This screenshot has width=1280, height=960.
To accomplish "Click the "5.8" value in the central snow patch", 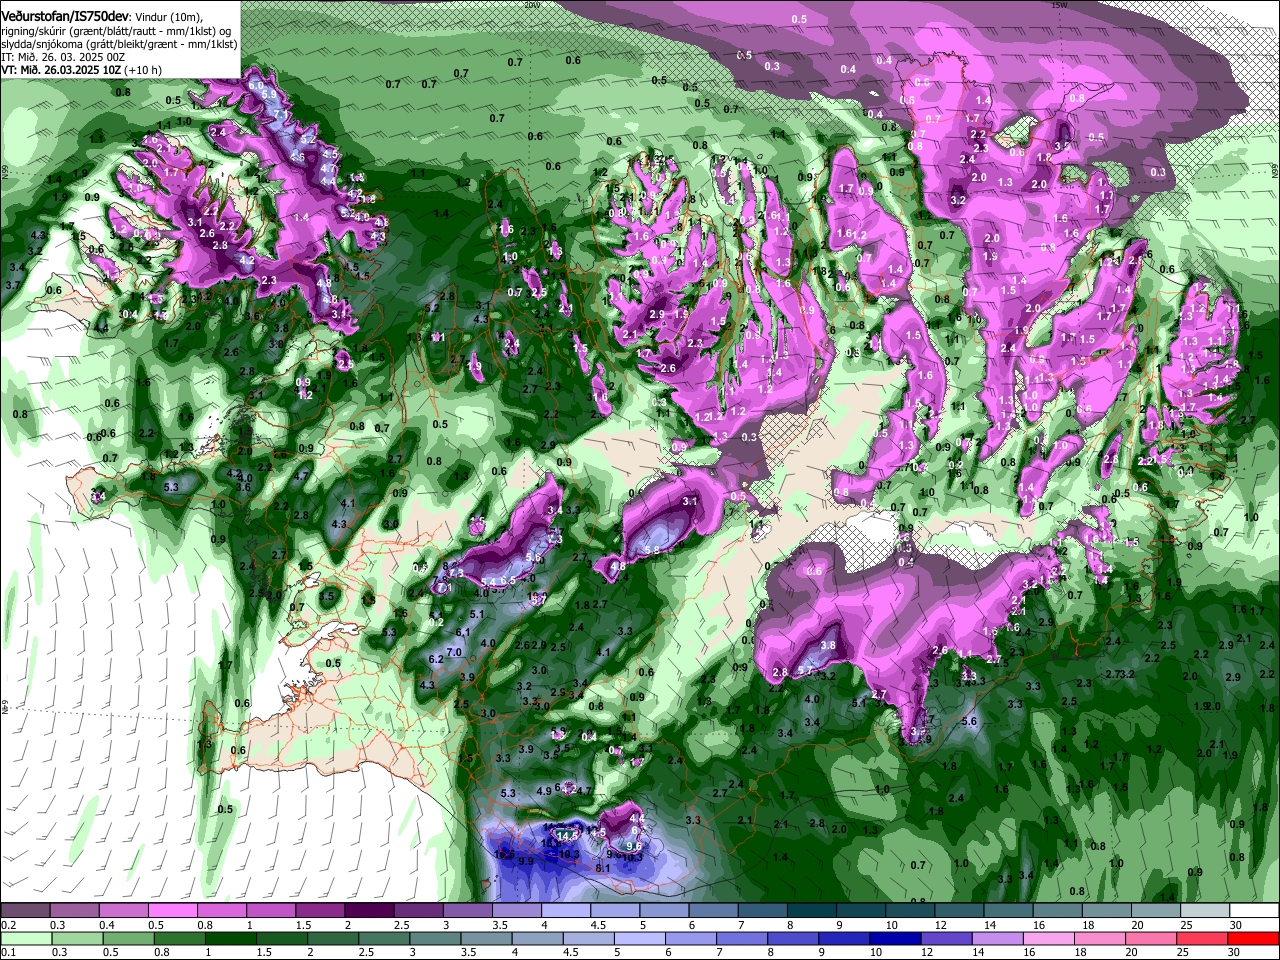I will tap(653, 550).
